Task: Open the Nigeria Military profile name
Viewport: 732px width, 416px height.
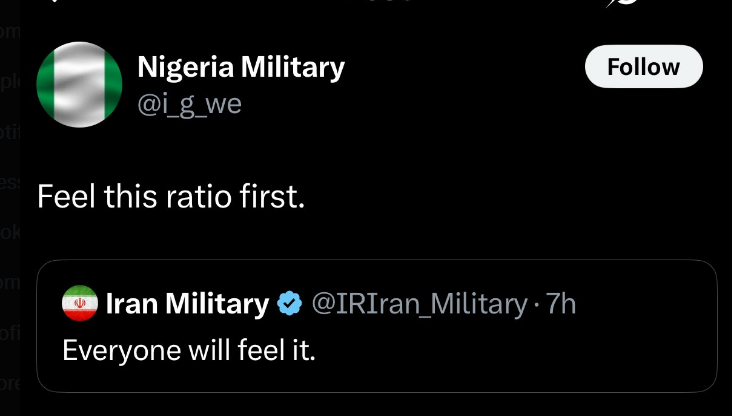Action: coord(241,67)
